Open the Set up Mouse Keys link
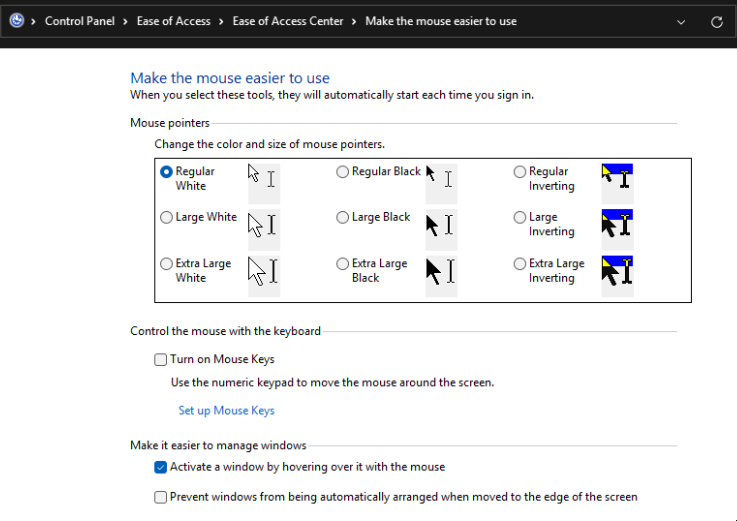This screenshot has width=737, height=521. pos(226,410)
